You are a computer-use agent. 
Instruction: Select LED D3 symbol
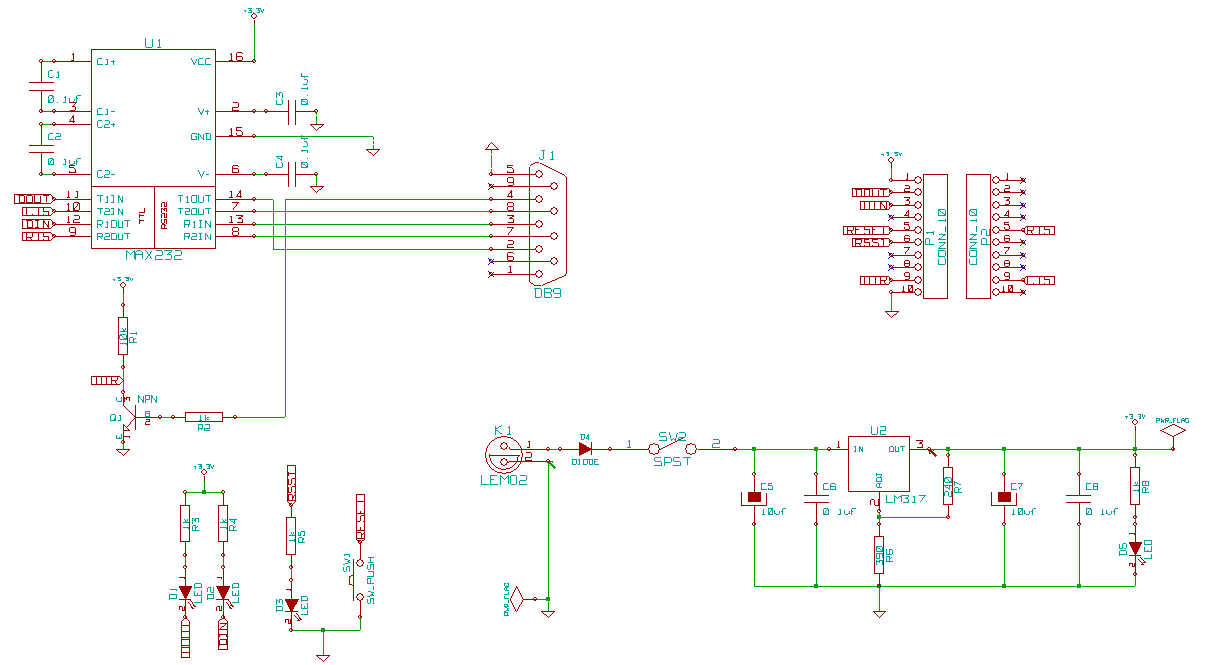291,605
